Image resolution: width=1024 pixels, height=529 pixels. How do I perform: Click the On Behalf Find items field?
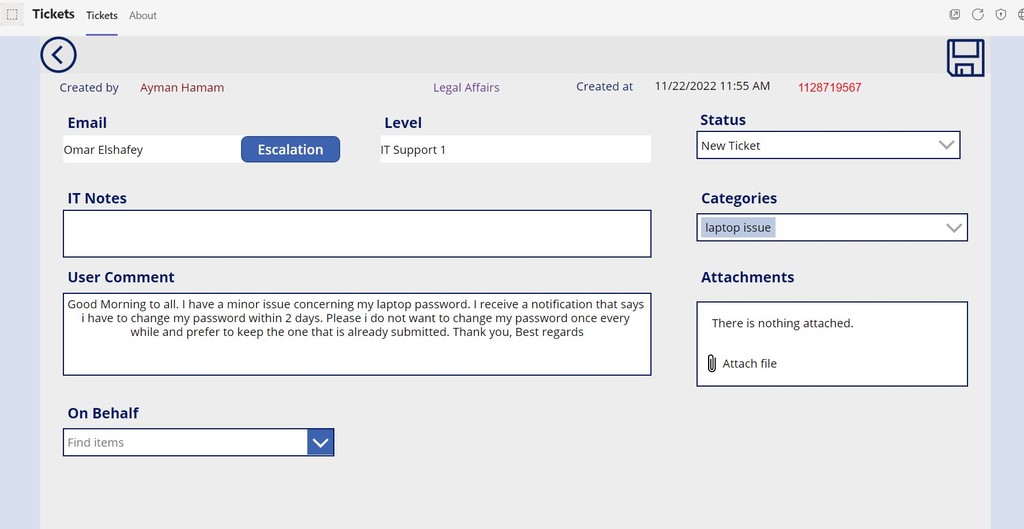click(x=185, y=443)
